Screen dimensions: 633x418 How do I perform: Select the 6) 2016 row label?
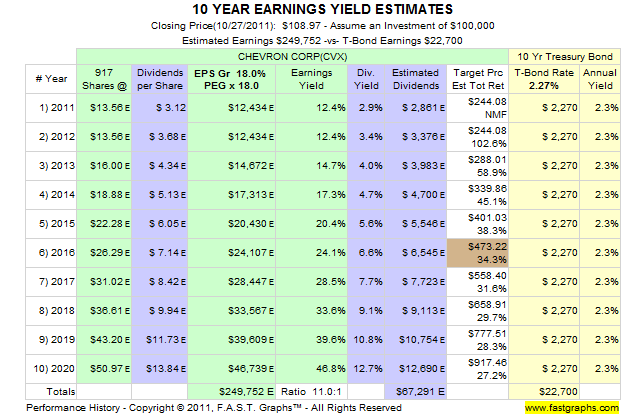point(51,253)
